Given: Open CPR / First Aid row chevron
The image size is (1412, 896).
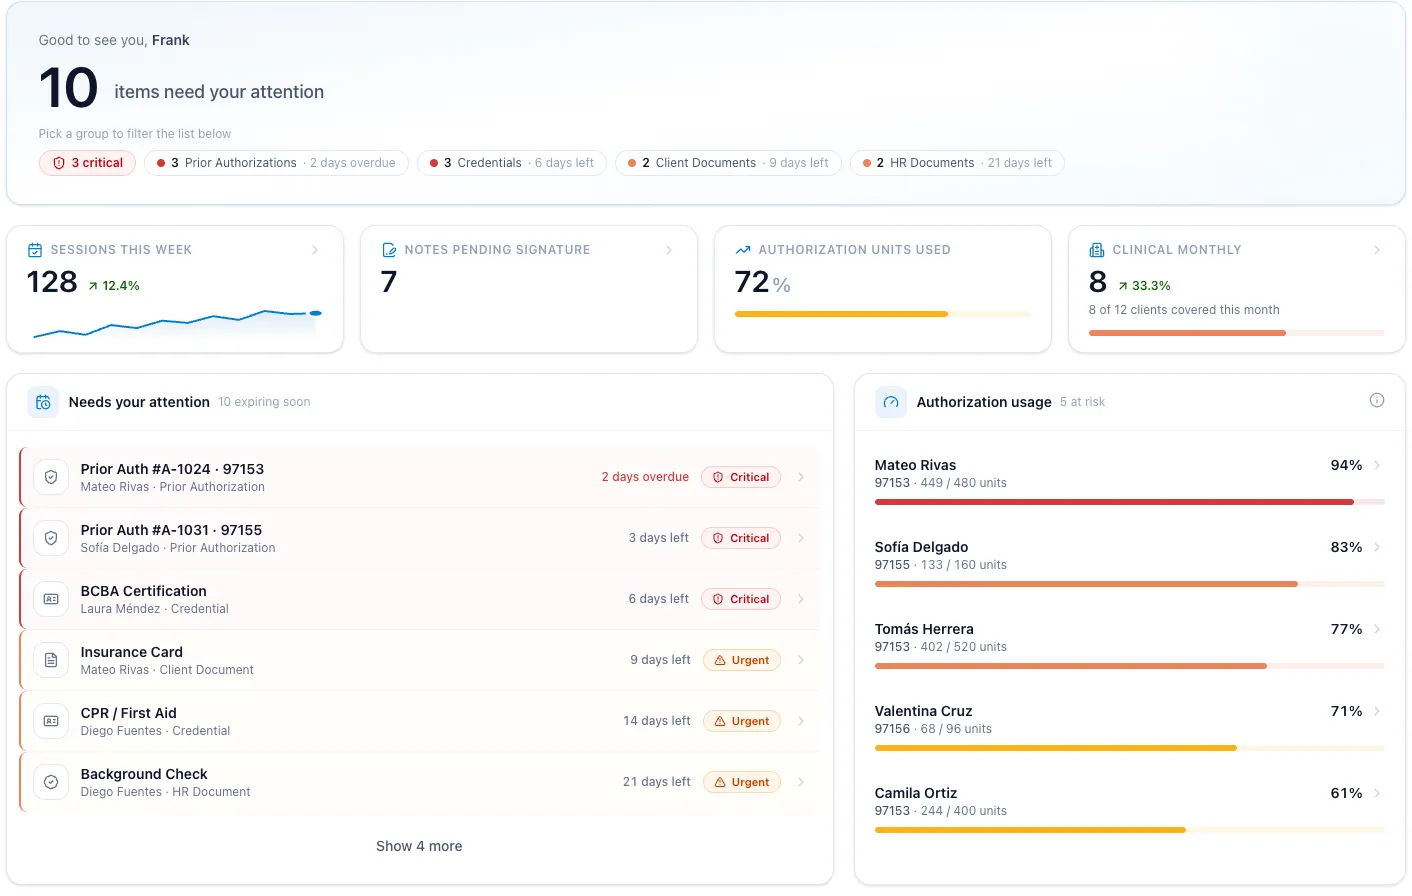Looking at the screenshot, I should pyautogui.click(x=801, y=721).
